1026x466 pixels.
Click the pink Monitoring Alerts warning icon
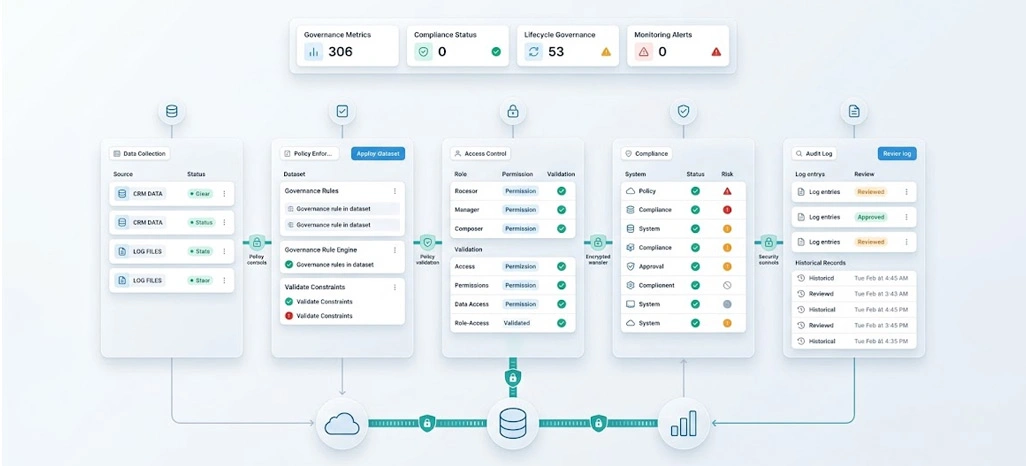coord(644,52)
